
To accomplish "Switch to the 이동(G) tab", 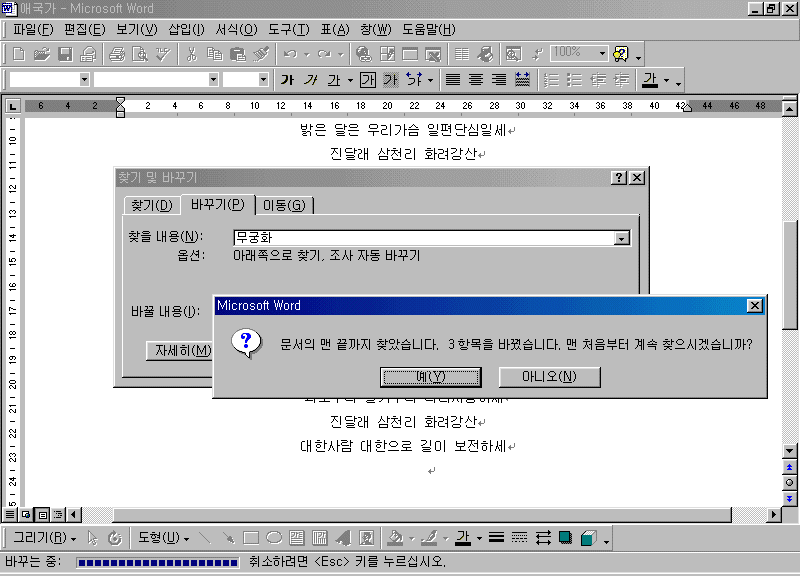I will pos(284,206).
